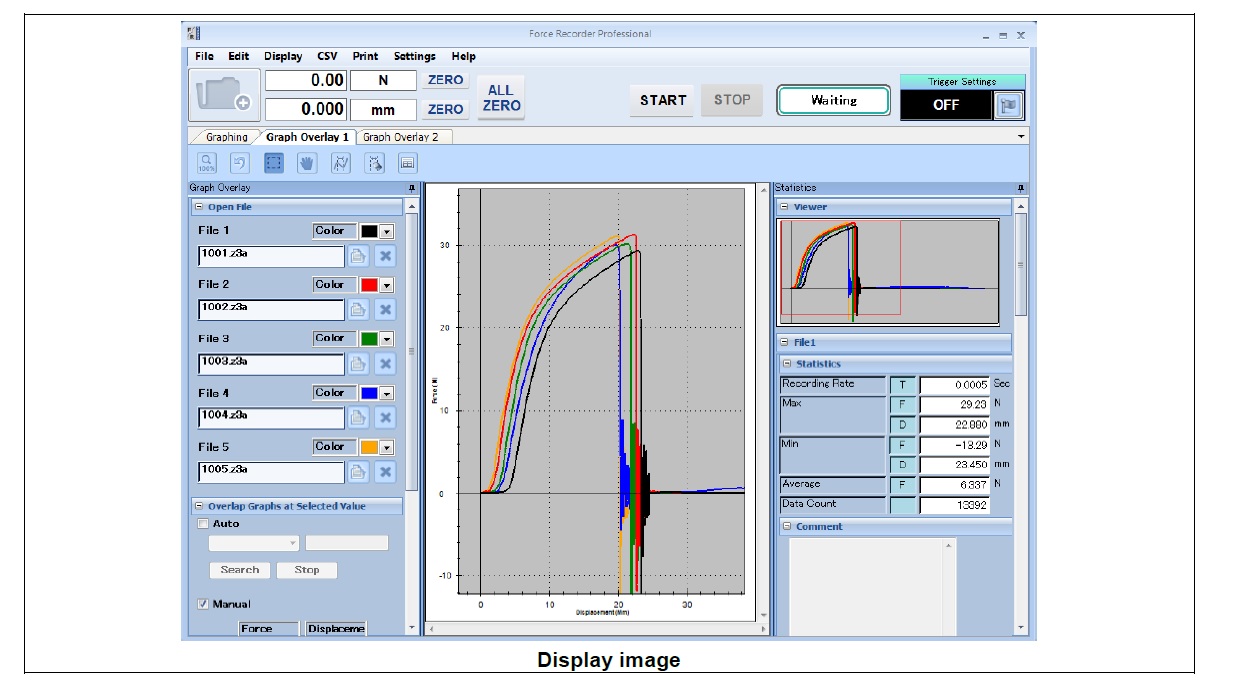Collapse the Open File section
This screenshot has height=693, width=1243.
[199, 207]
